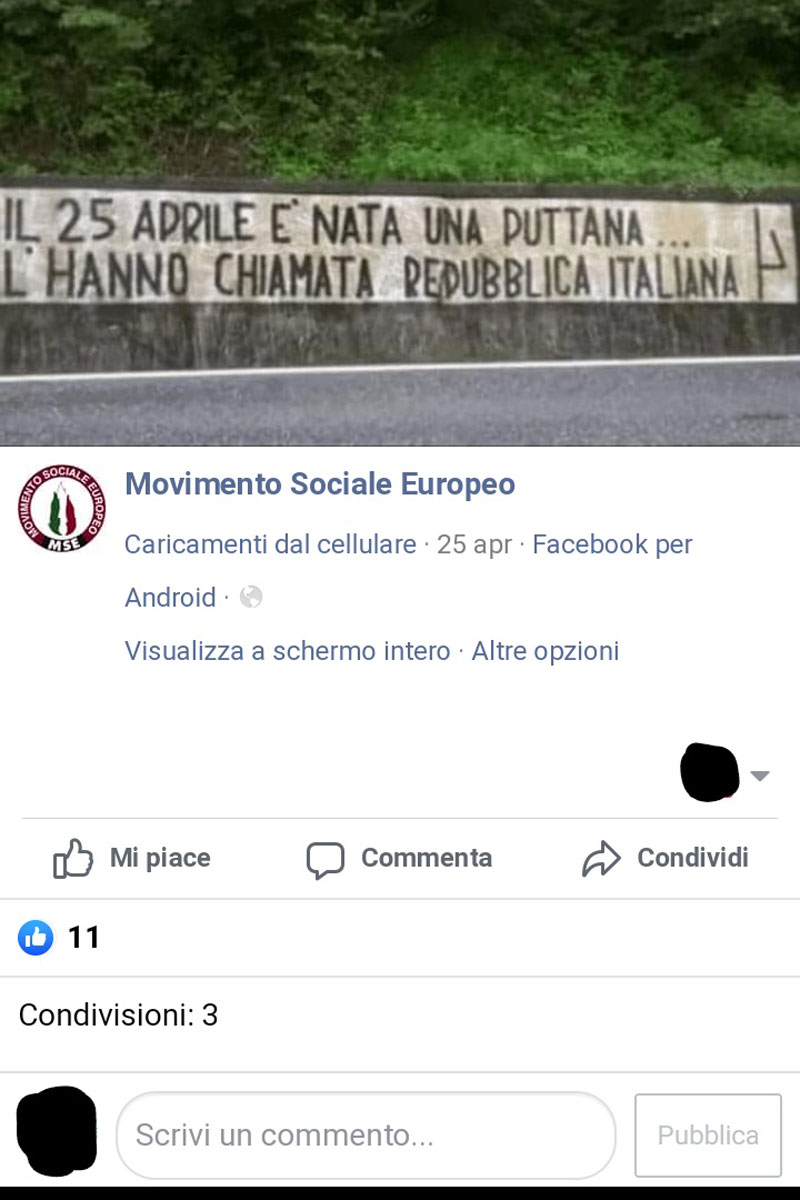Open the Caricamenti dal cellulare album
Viewport: 800px width, 1200px height.
(270, 545)
